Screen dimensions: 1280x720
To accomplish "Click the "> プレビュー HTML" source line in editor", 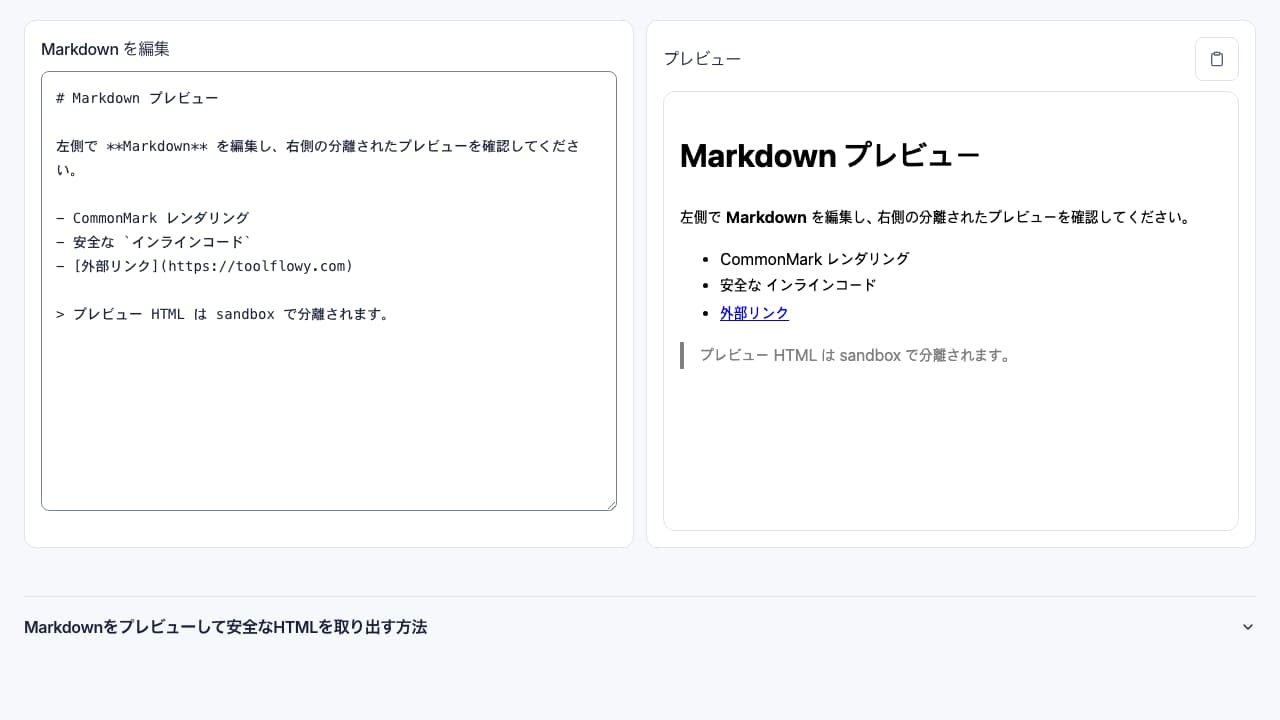I will (222, 314).
